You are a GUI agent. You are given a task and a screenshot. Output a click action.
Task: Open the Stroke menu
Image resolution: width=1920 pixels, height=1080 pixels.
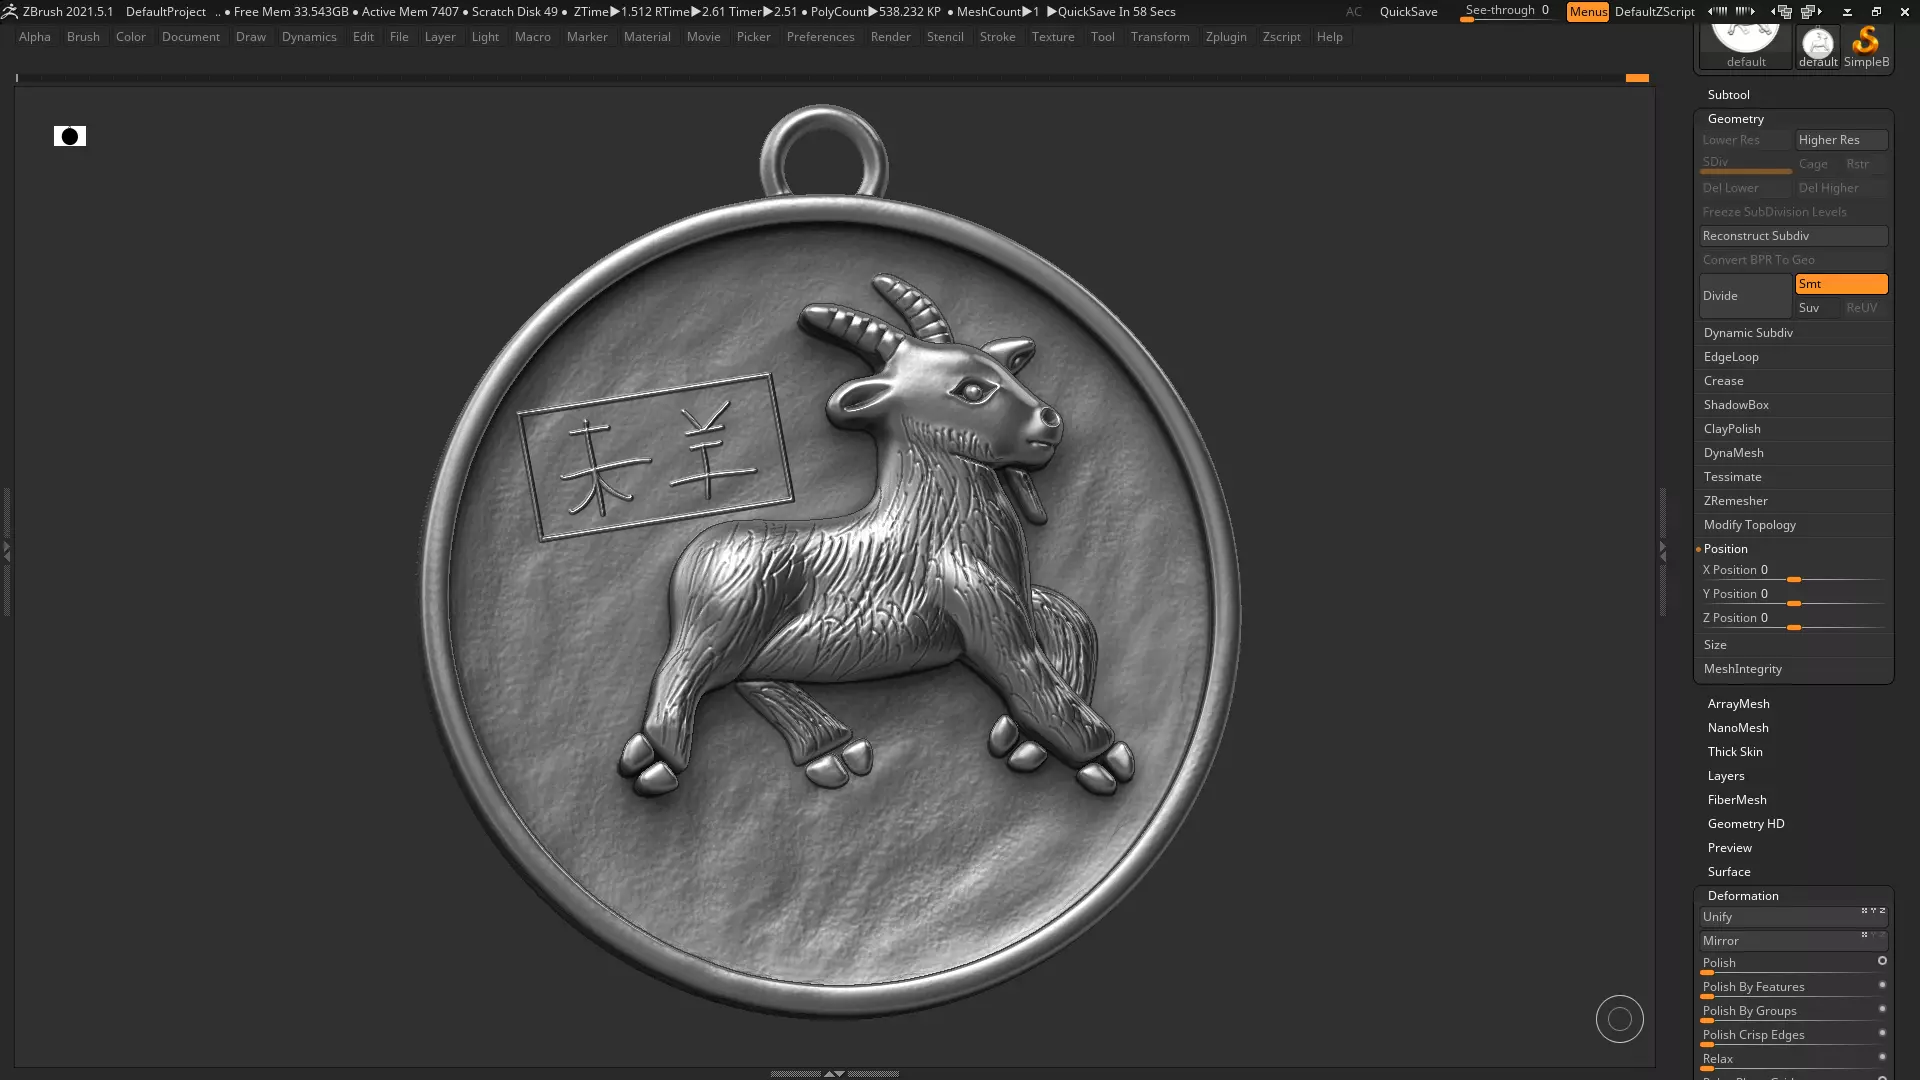point(997,37)
